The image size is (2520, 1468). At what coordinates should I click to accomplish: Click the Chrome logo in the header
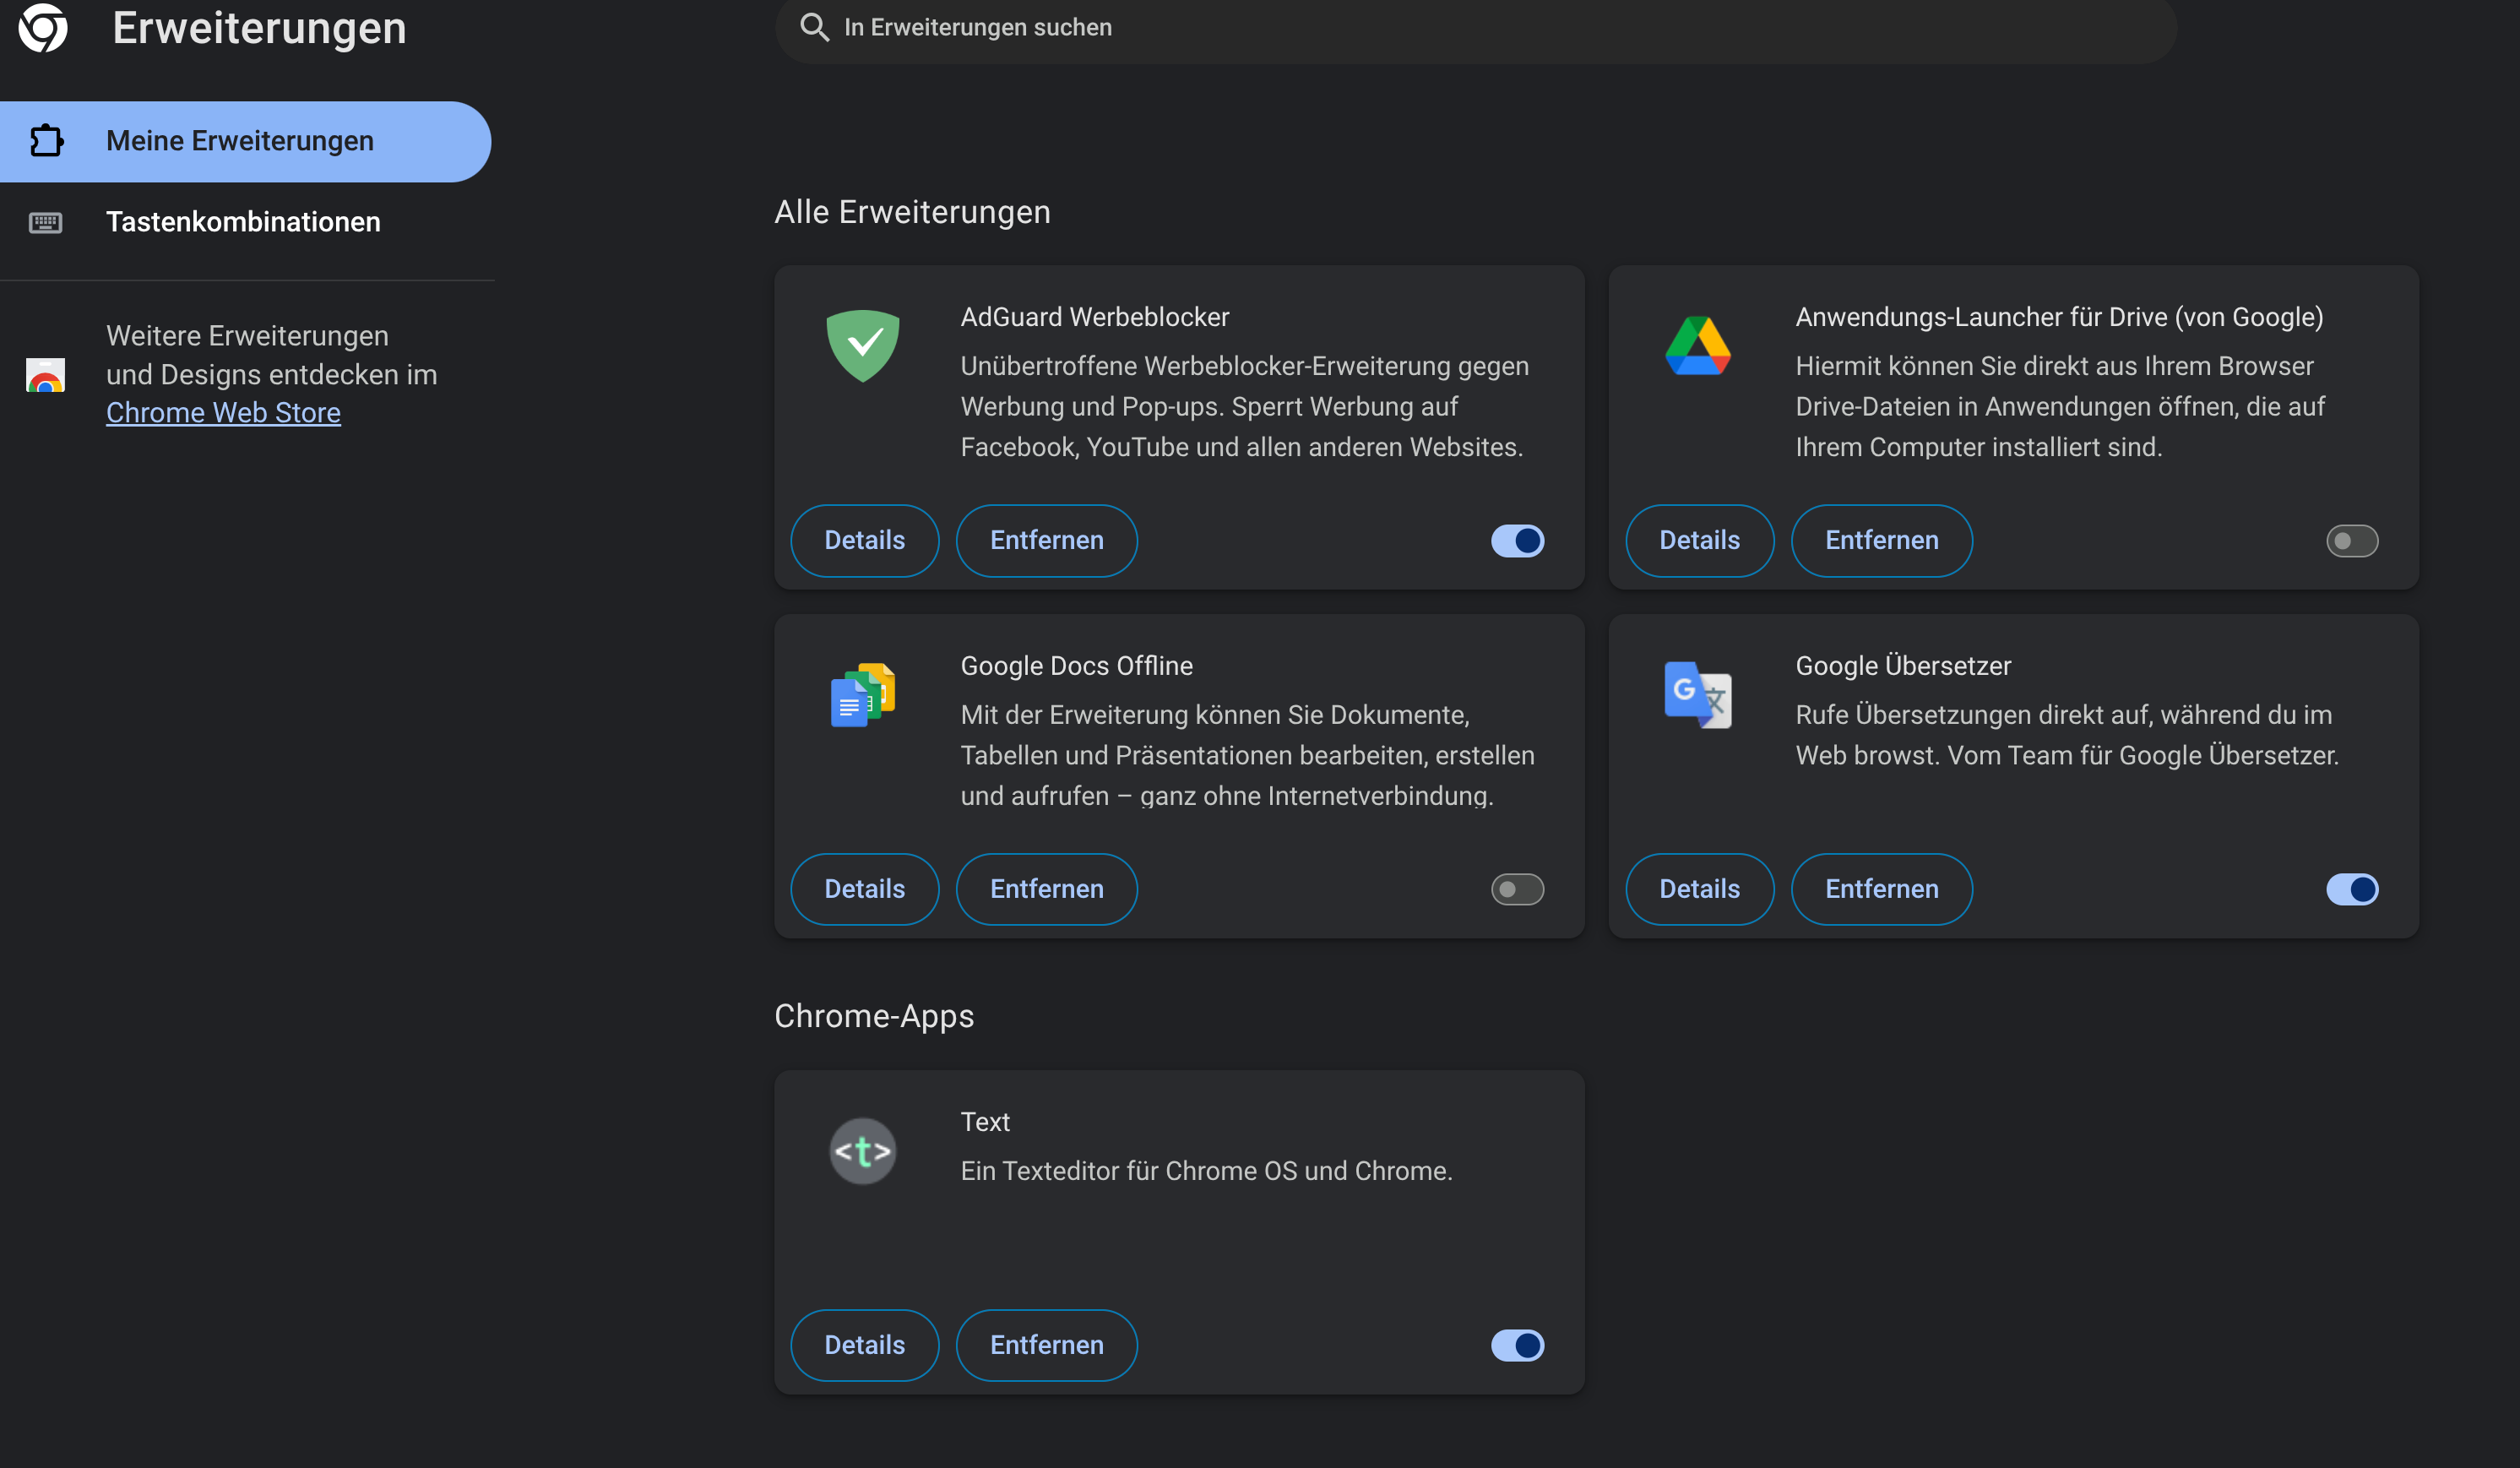[x=44, y=28]
